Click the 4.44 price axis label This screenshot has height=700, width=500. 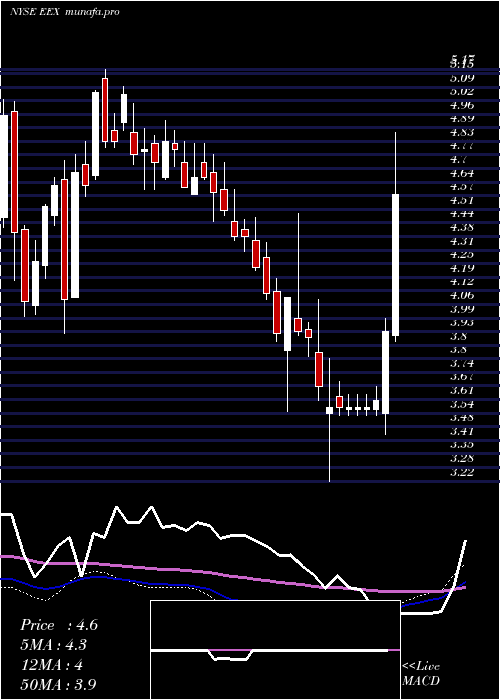click(462, 214)
